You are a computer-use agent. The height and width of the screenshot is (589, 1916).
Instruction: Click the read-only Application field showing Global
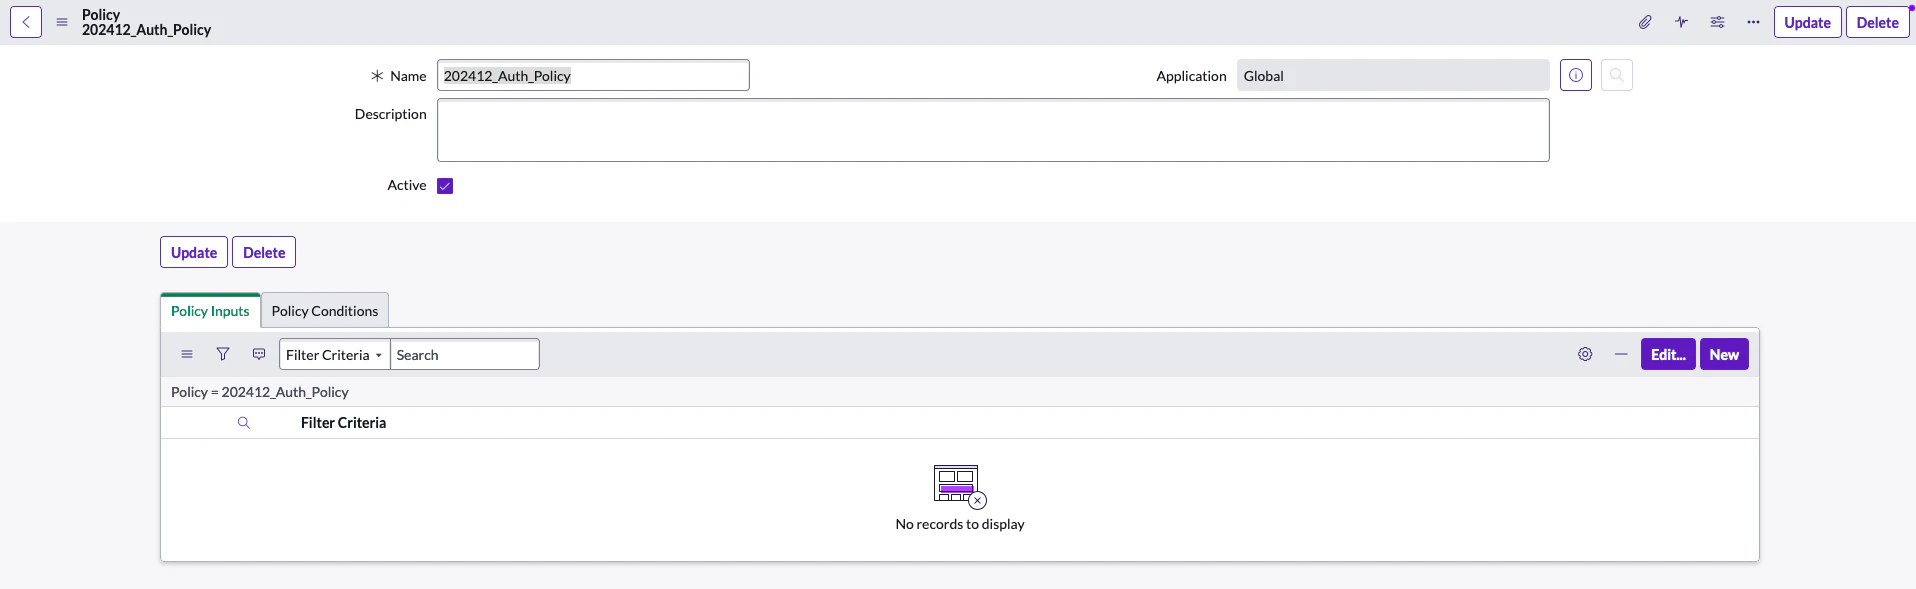tap(1393, 75)
